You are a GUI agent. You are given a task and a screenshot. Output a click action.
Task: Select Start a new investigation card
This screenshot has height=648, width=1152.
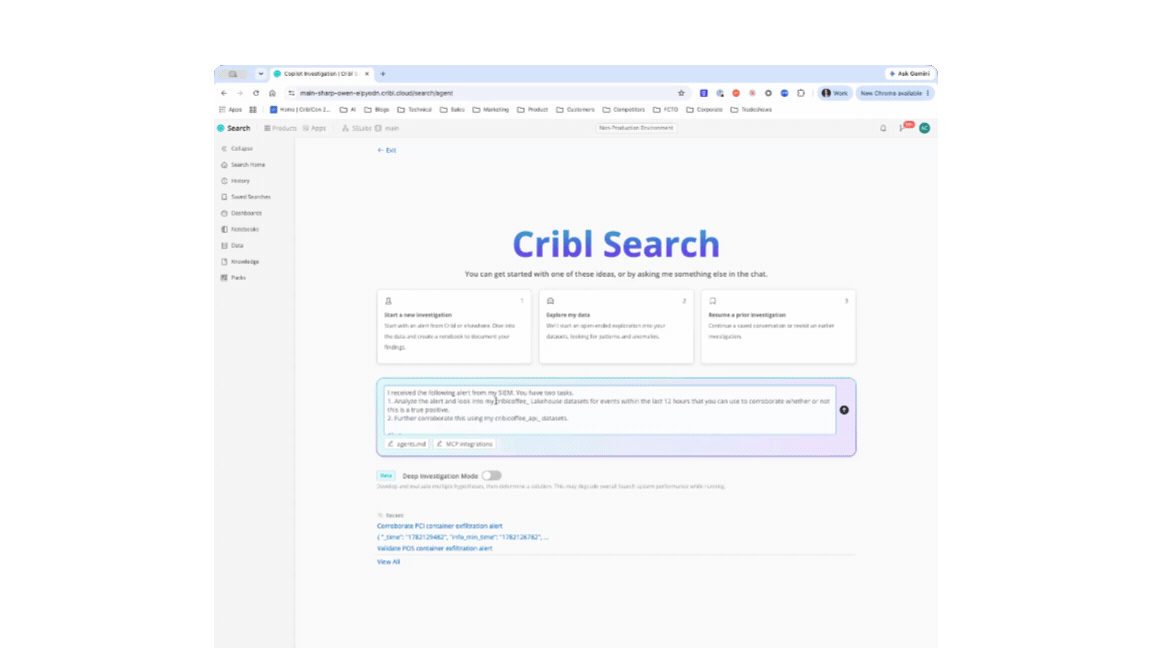(x=454, y=326)
